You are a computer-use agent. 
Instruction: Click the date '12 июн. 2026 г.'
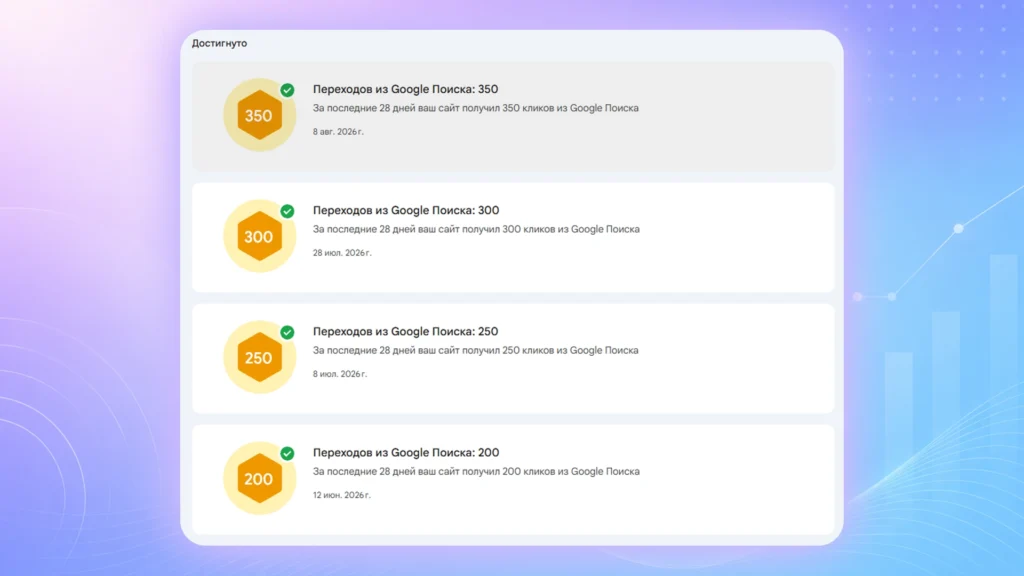coord(342,495)
